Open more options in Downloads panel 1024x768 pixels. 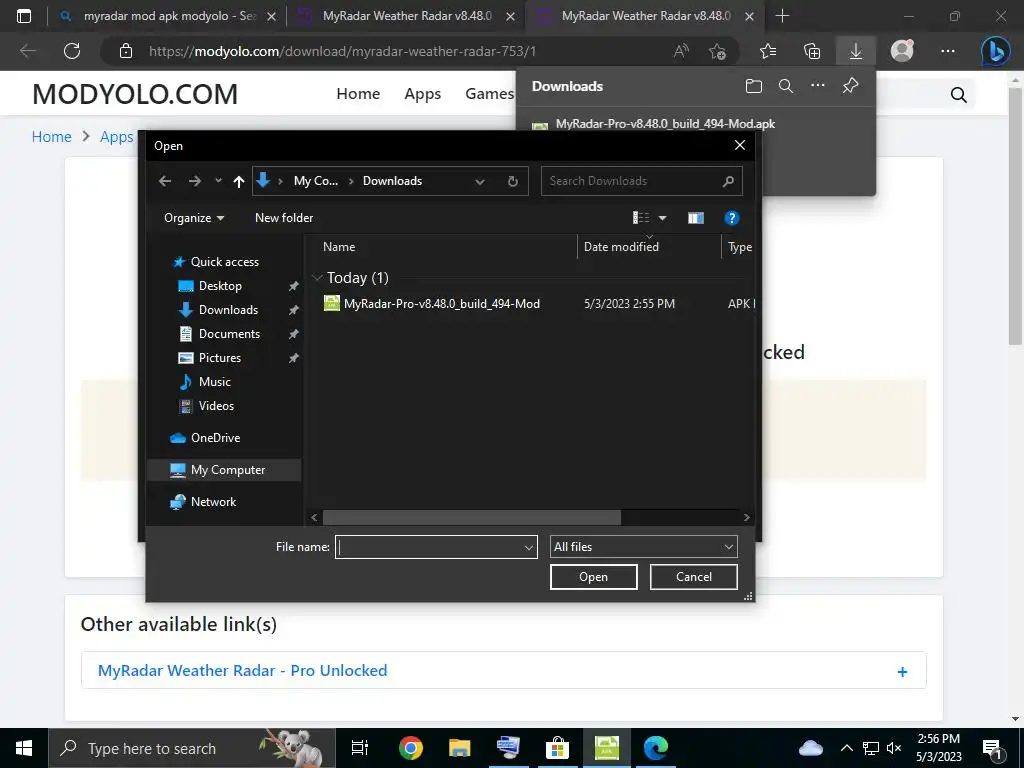coord(818,86)
